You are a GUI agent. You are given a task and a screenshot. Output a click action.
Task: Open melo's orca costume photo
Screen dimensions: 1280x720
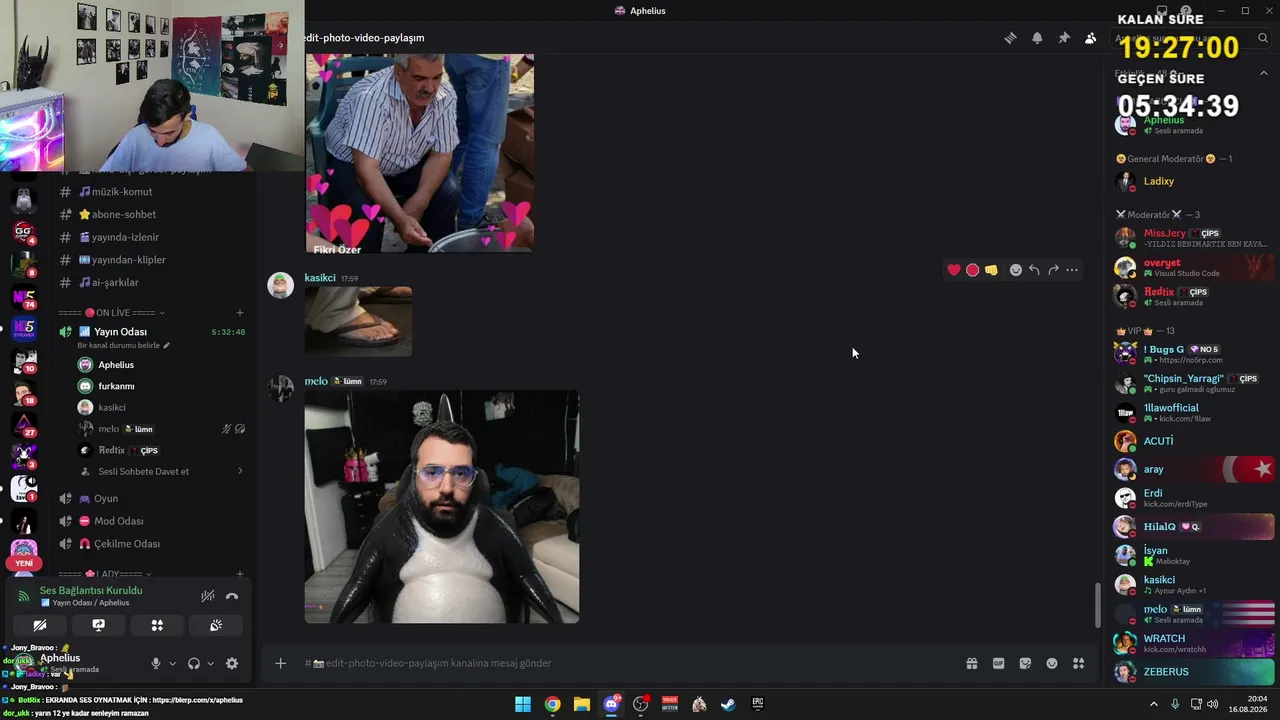(442, 507)
